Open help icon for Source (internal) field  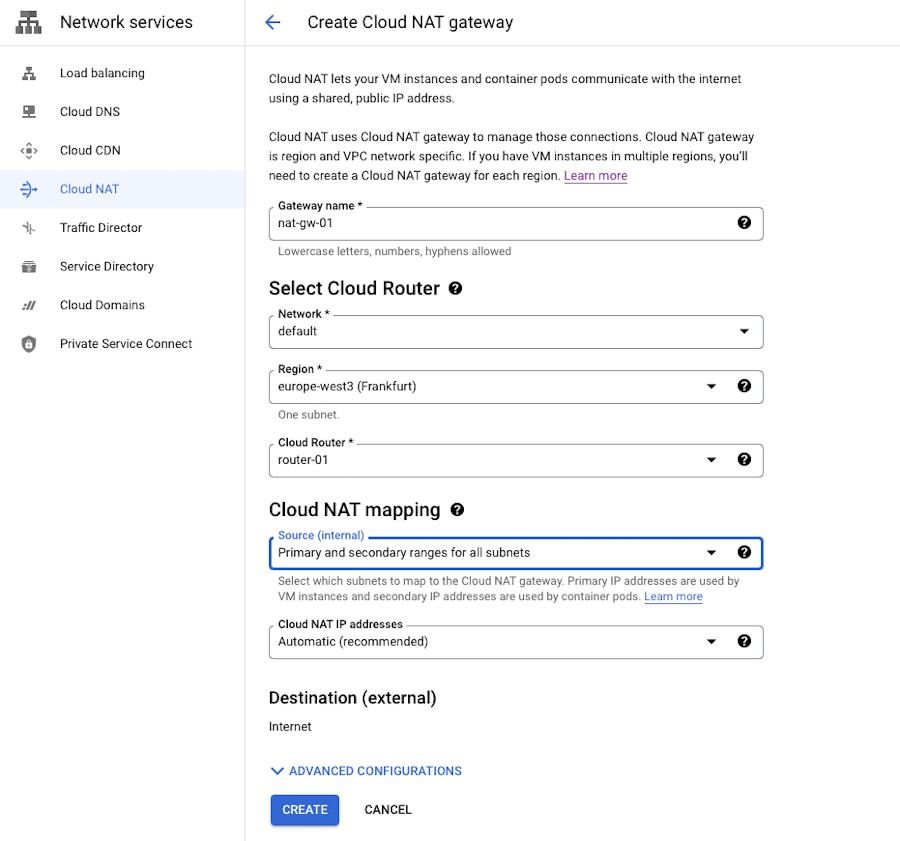pyautogui.click(x=744, y=552)
